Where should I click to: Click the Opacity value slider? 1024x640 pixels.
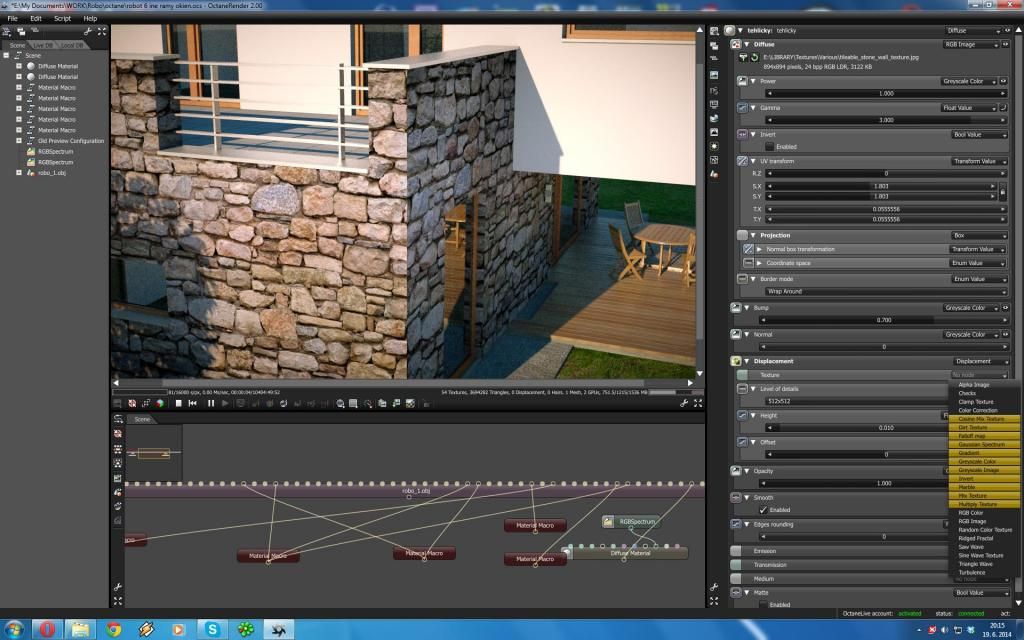pyautogui.click(x=883, y=484)
